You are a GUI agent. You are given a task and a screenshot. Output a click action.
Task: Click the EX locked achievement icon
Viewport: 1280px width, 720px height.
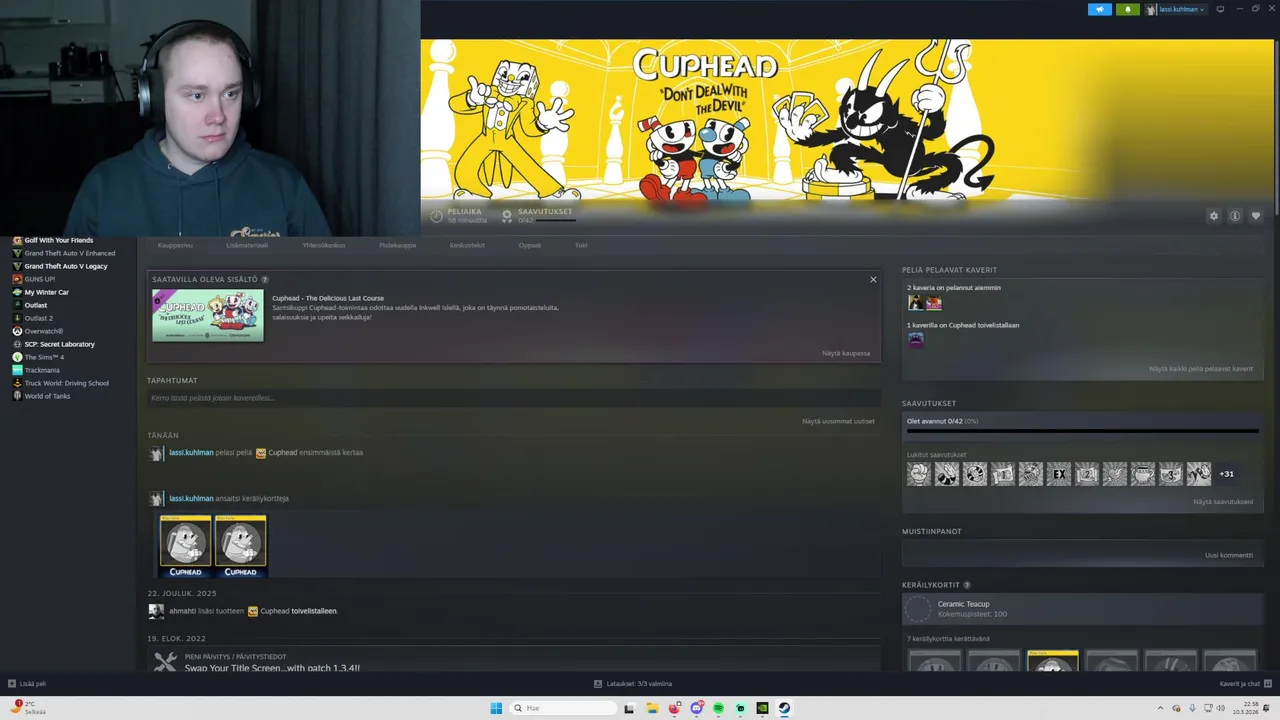pyautogui.click(x=1059, y=474)
